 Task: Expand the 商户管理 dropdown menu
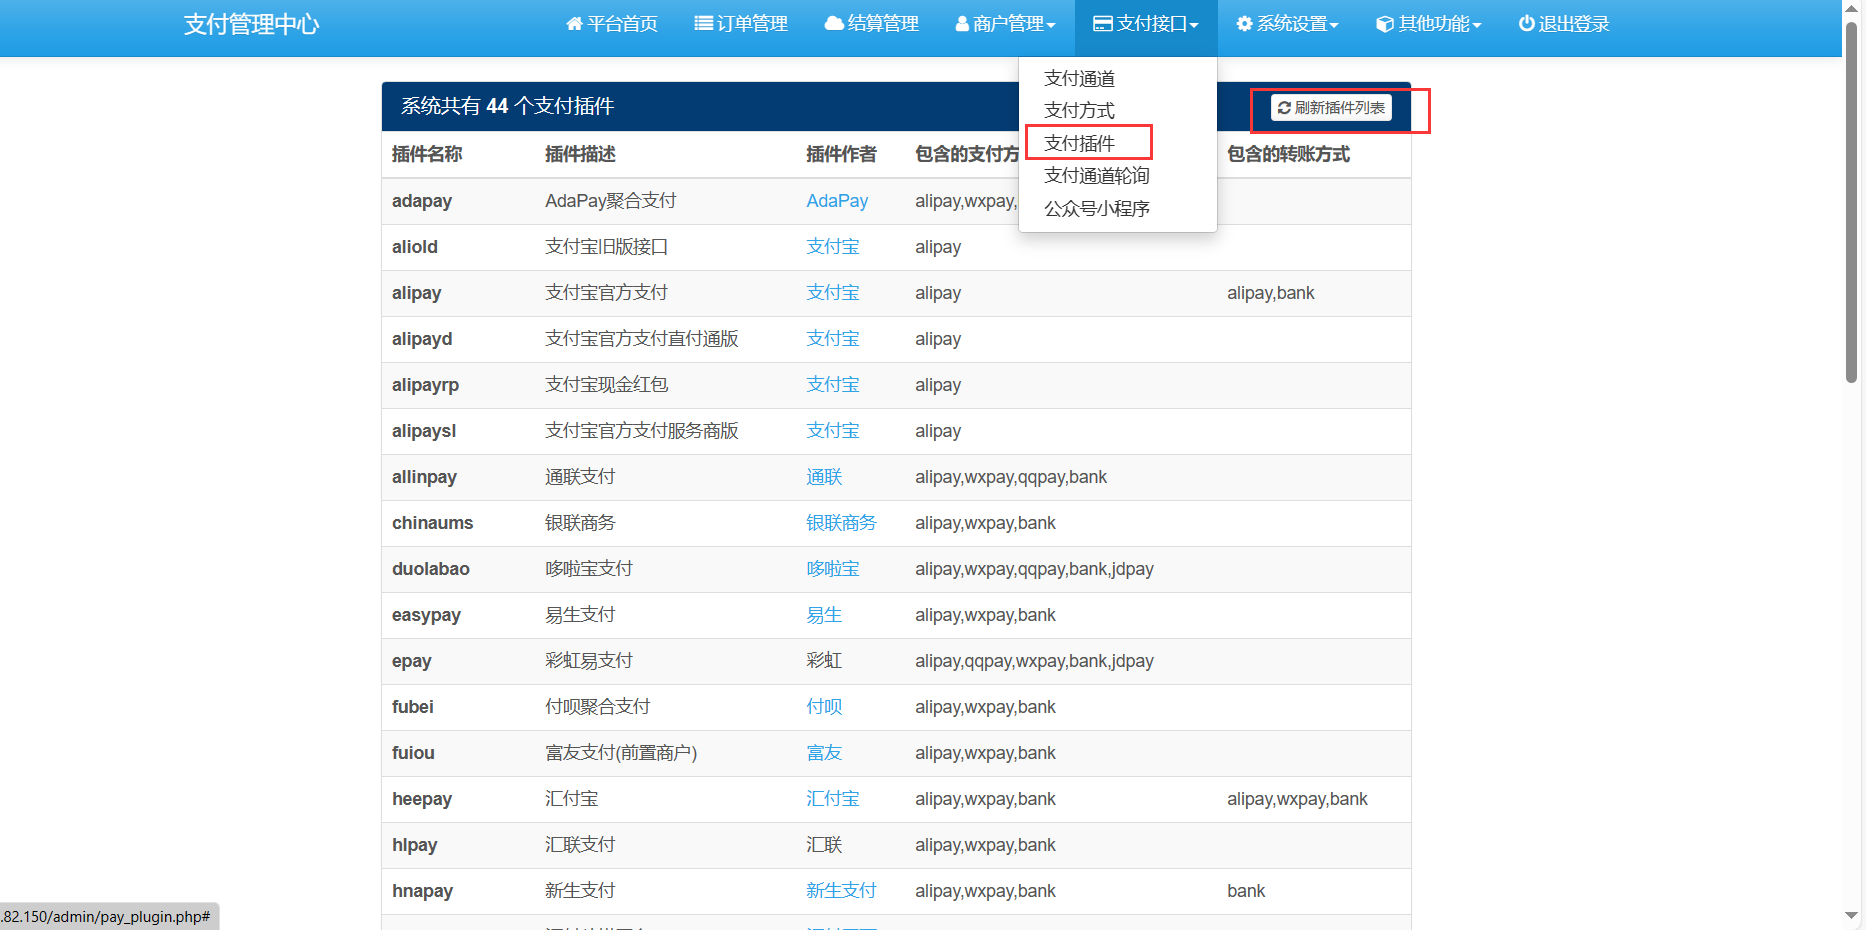pyautogui.click(x=1006, y=24)
